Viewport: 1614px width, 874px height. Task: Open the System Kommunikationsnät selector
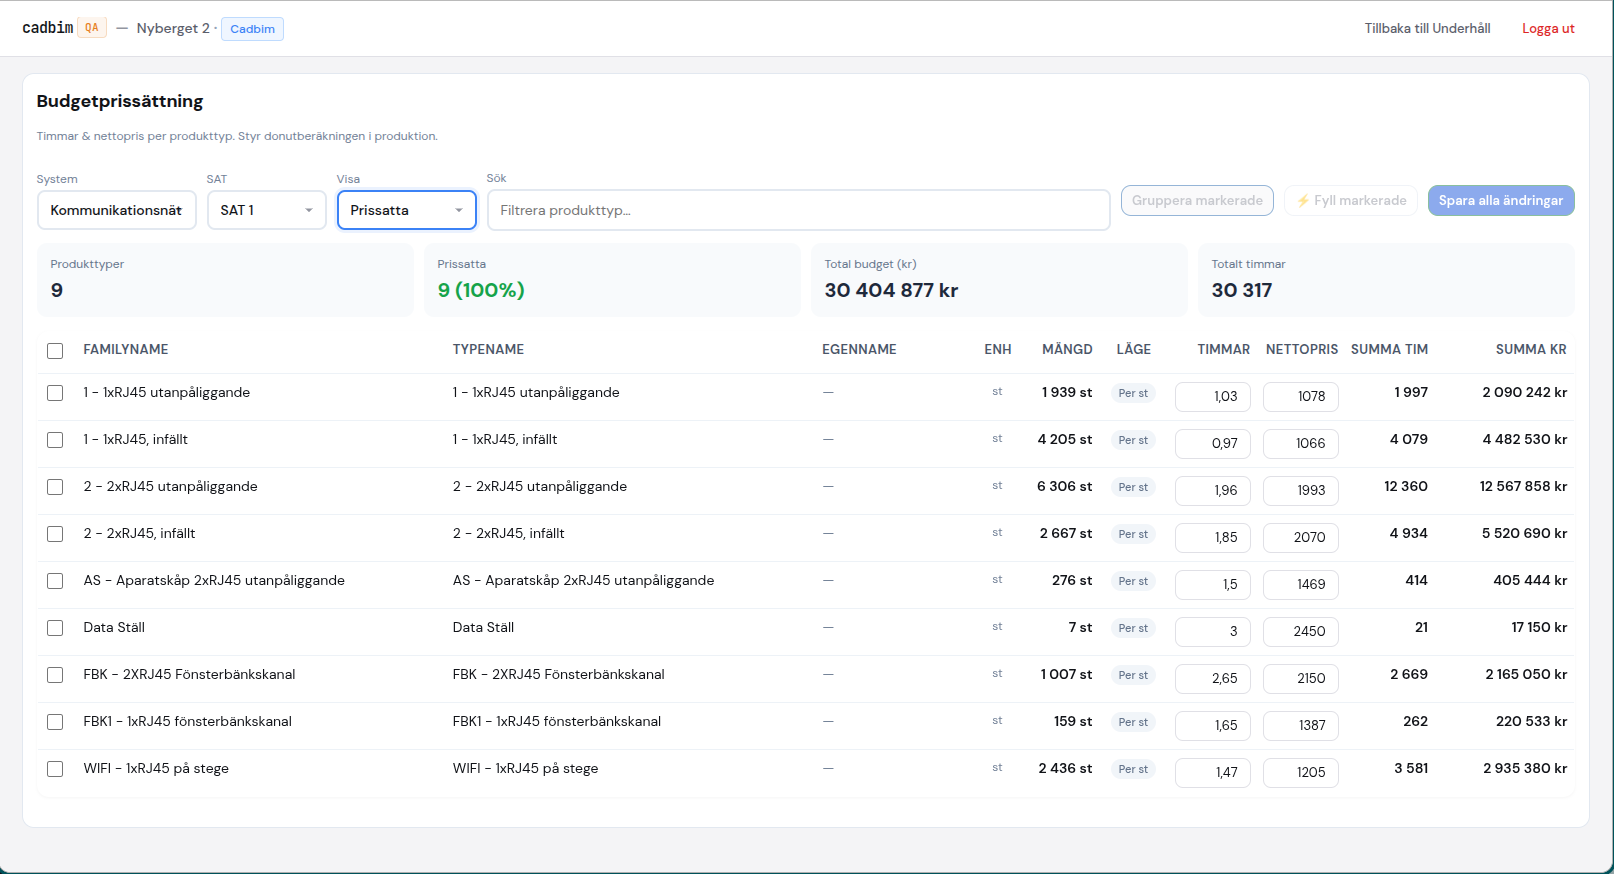pyautogui.click(x=116, y=210)
